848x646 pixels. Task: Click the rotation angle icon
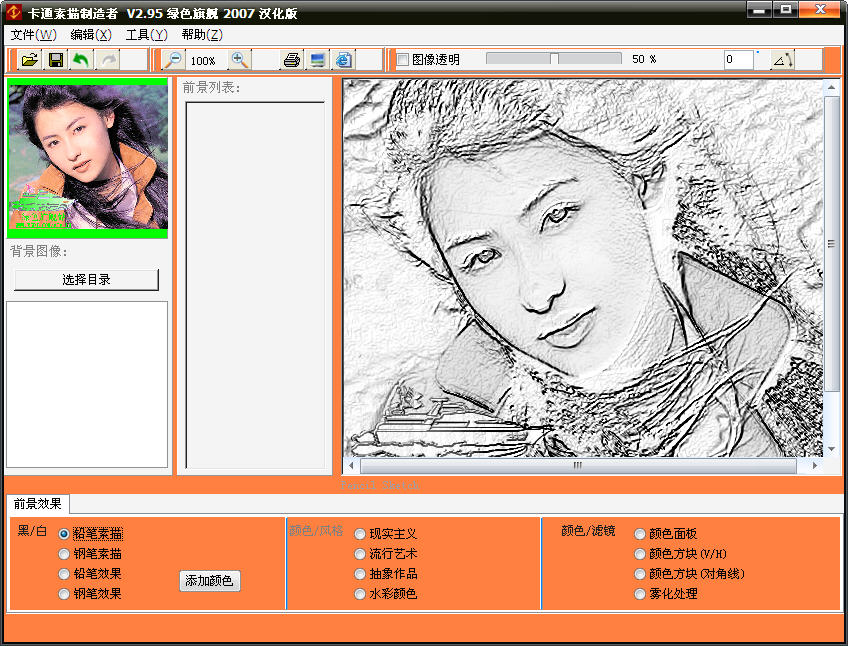click(782, 60)
